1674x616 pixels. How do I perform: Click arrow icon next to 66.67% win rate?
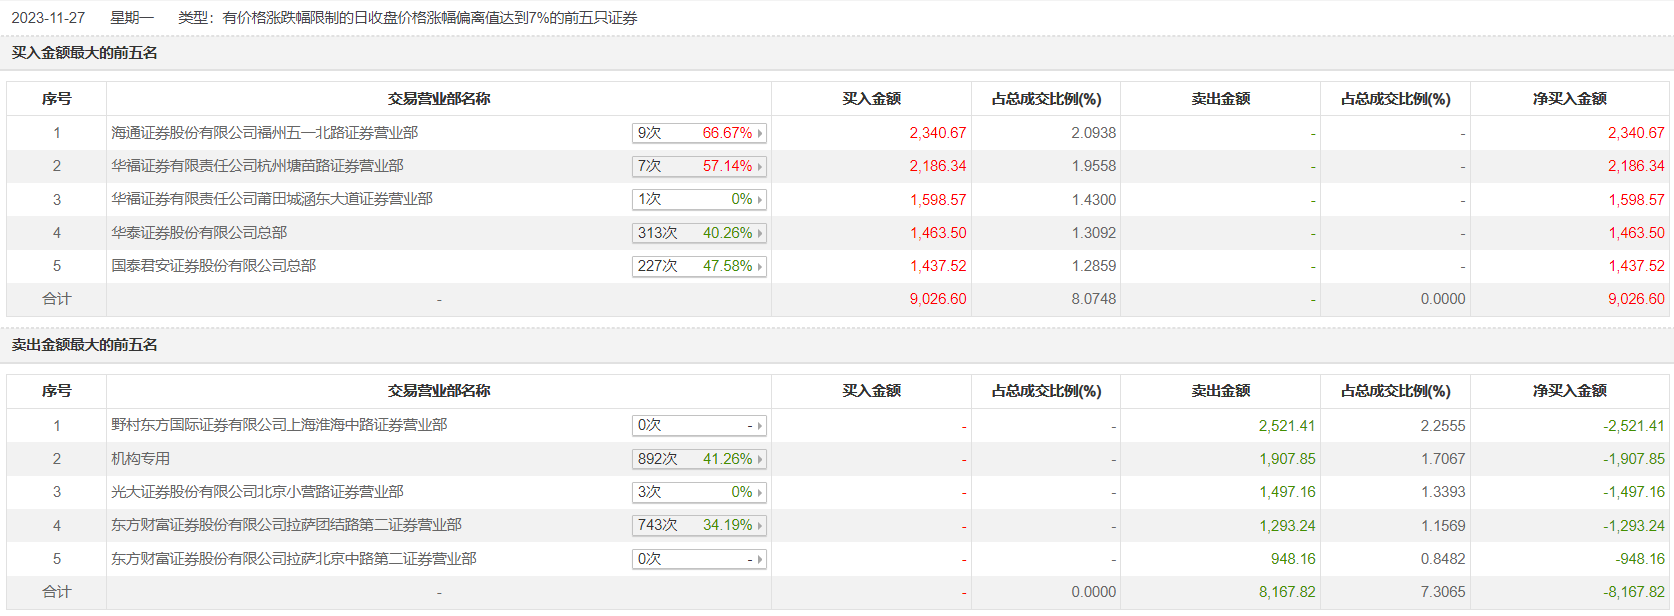click(x=760, y=133)
